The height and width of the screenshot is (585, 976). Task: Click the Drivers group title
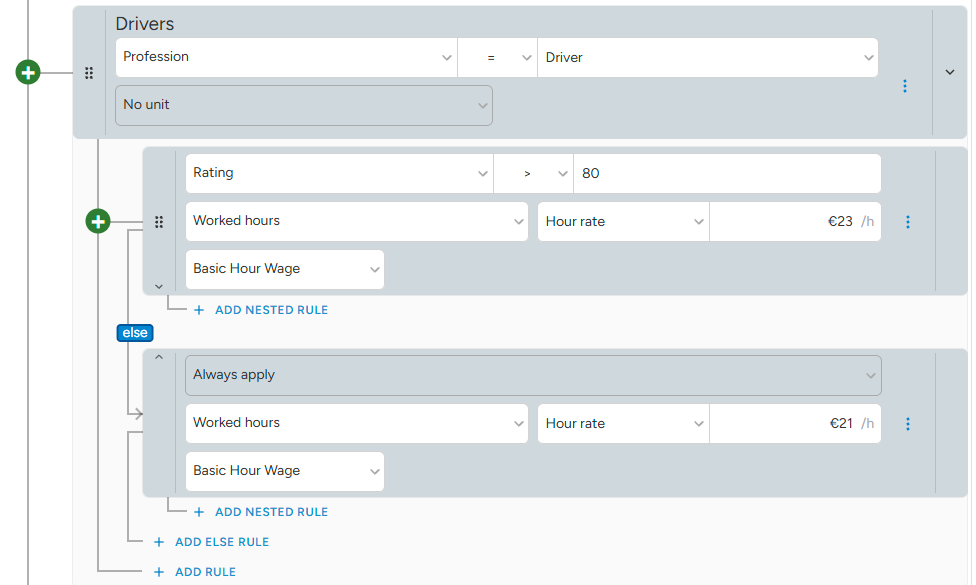click(144, 24)
